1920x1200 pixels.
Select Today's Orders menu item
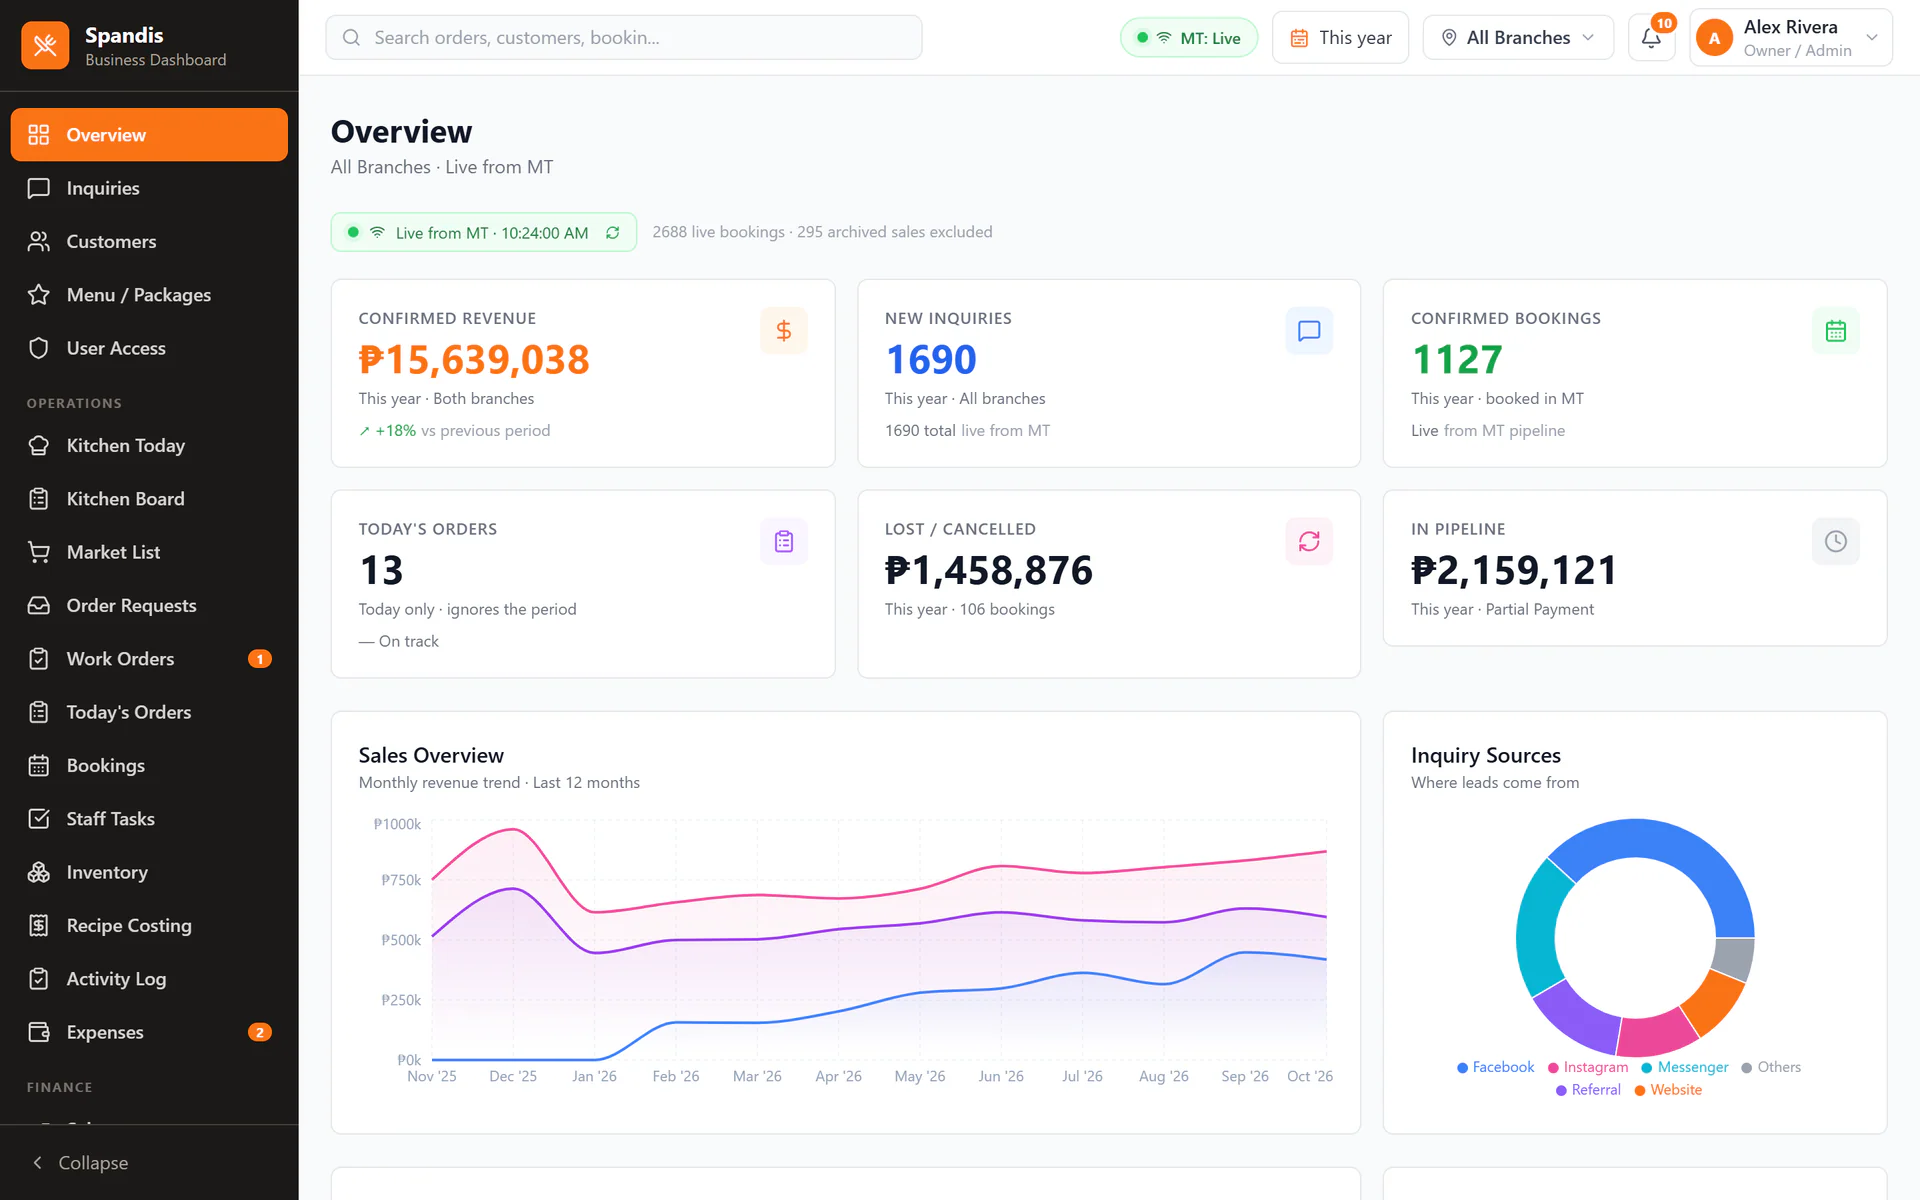point(149,712)
